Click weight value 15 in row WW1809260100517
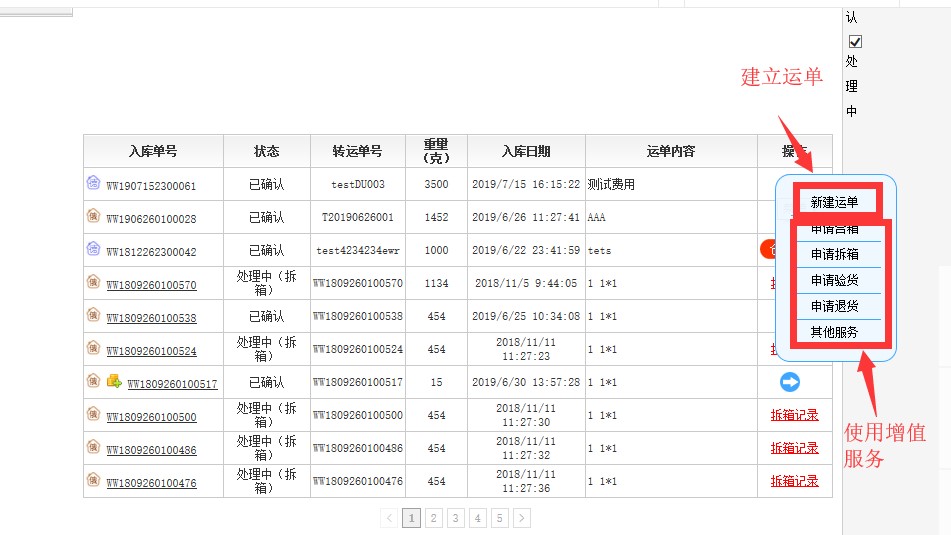951x535 pixels. point(436,382)
